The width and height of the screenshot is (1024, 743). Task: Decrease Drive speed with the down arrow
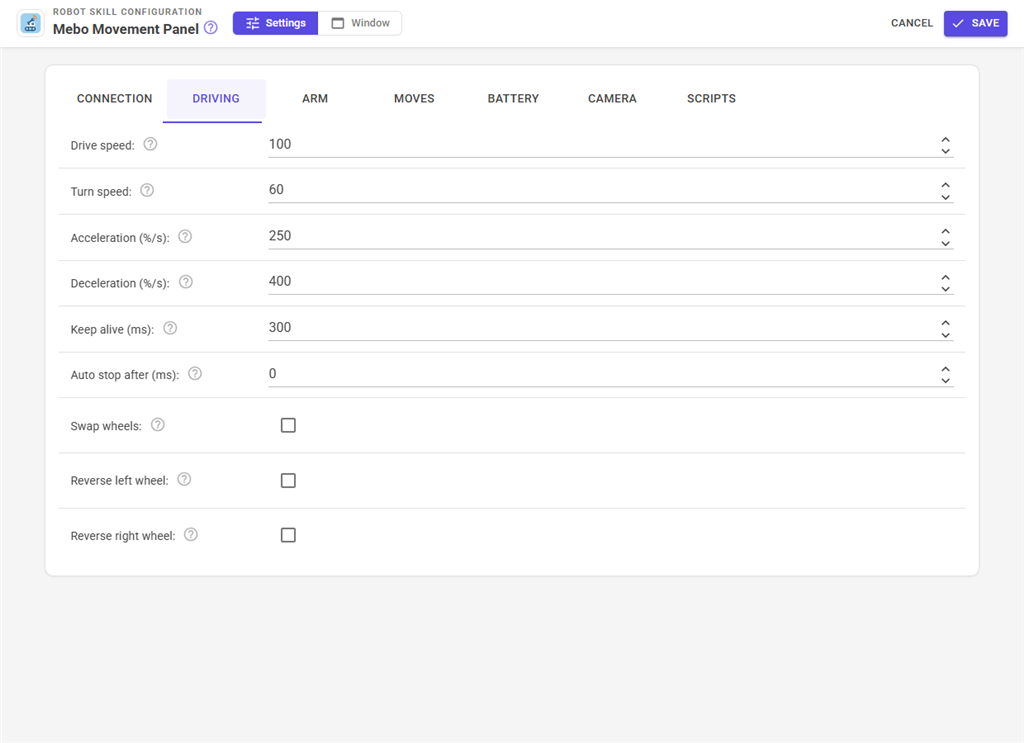945,151
